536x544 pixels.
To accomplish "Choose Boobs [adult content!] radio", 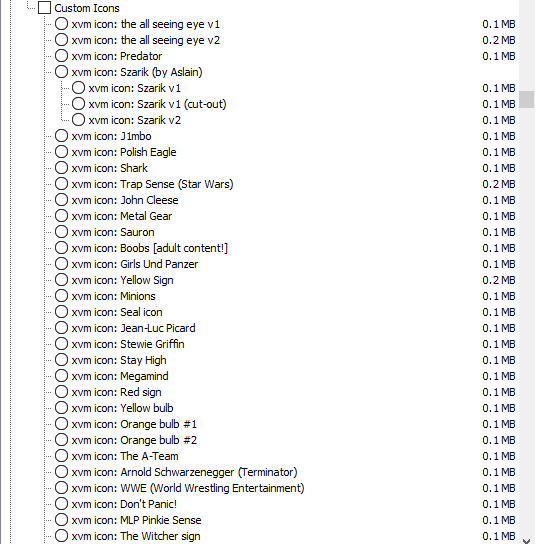I will [61, 248].
